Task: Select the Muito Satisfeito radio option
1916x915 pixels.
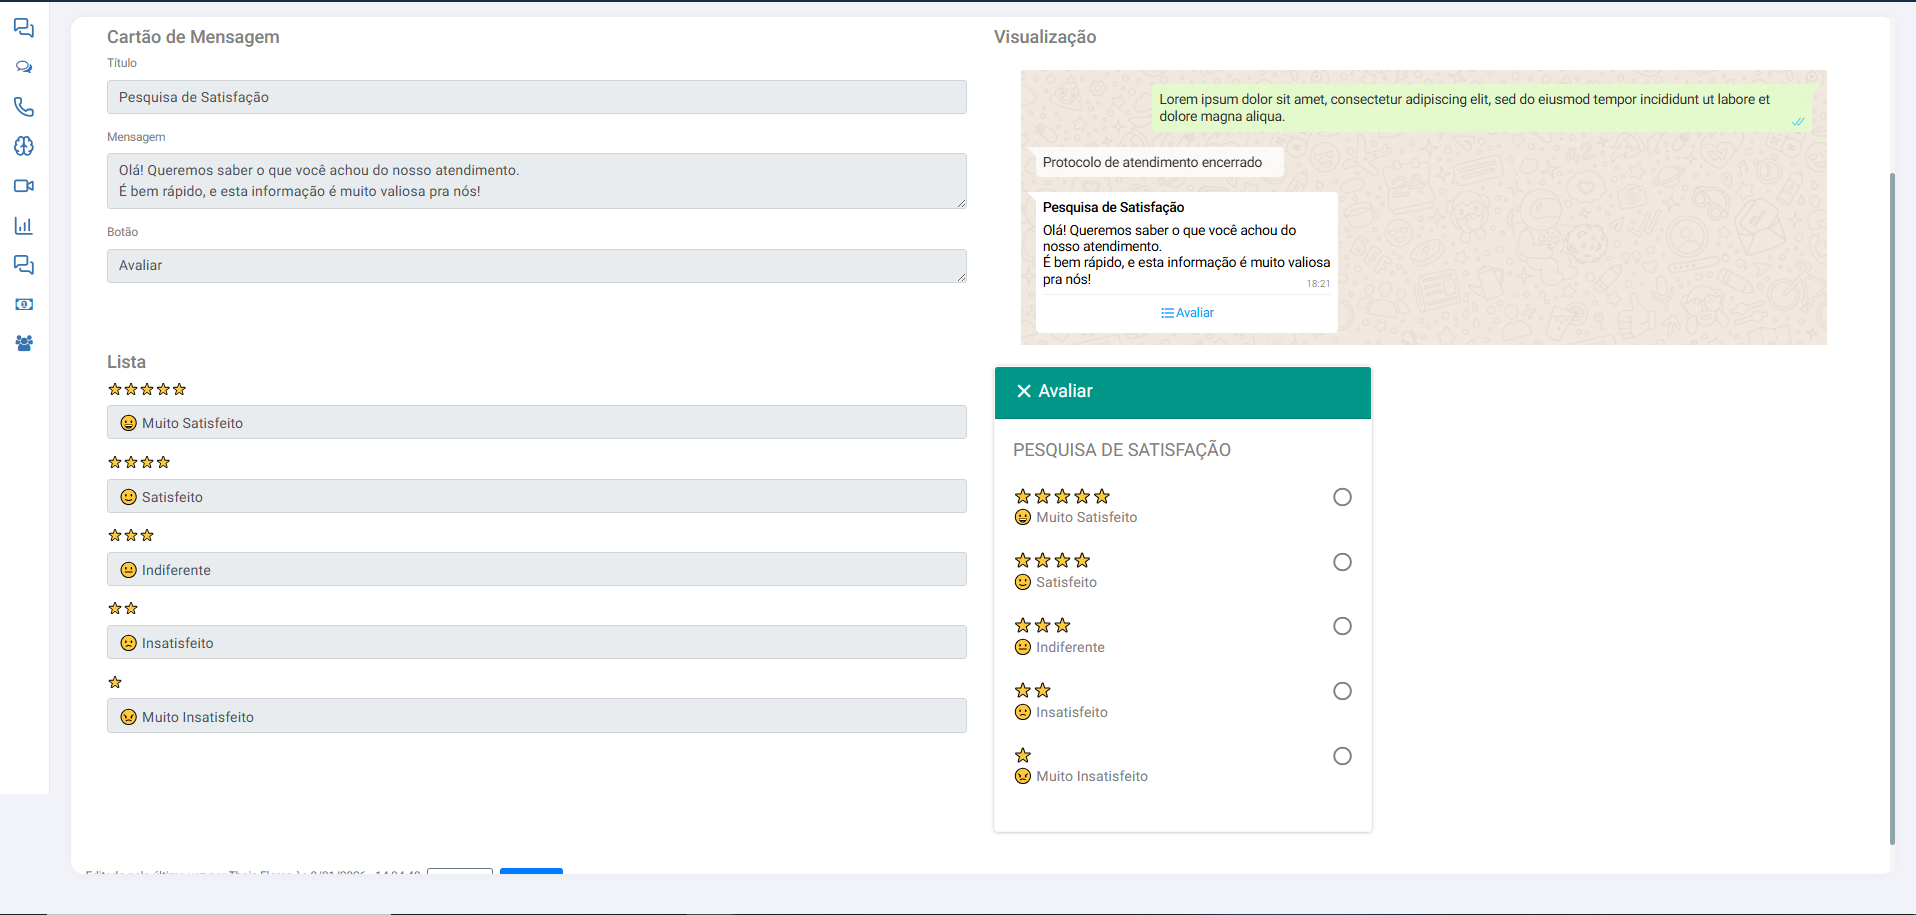Action: click(x=1342, y=497)
